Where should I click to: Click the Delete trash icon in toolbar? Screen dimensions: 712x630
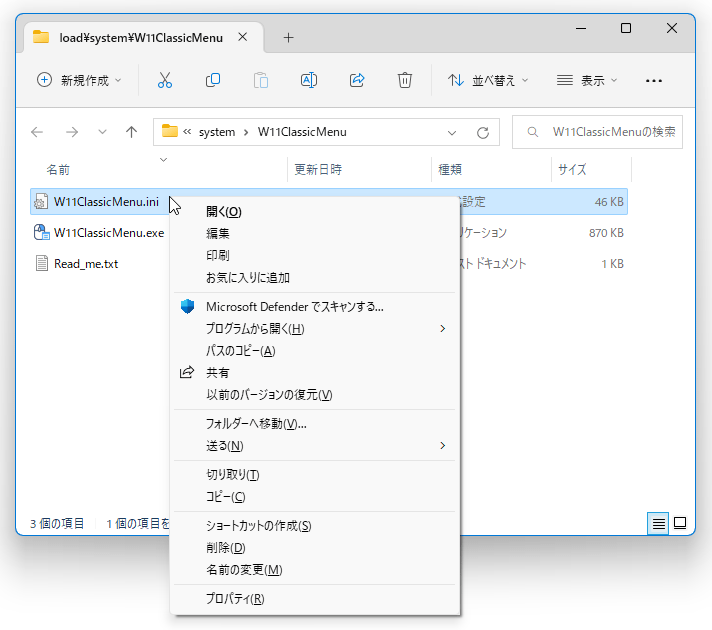(405, 80)
